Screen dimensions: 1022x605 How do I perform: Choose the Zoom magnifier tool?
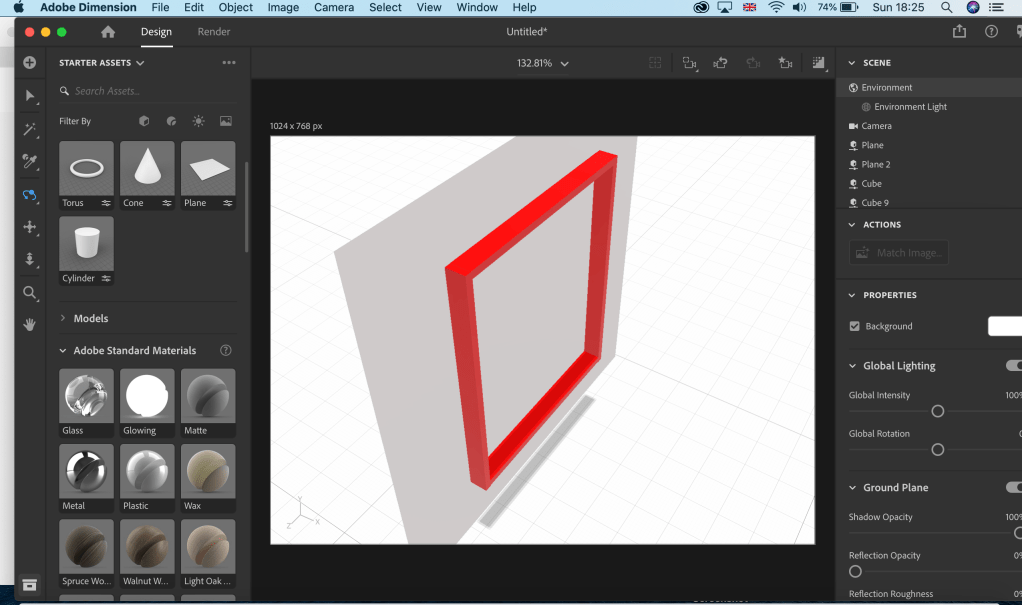30,293
